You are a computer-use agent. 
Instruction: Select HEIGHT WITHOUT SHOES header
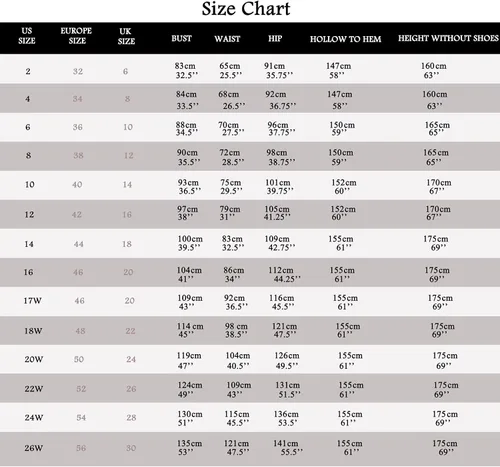(x=448, y=38)
